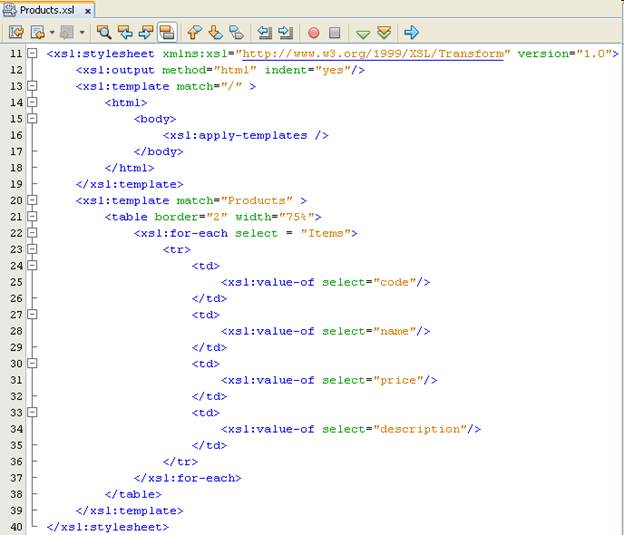Click the select="price" value-of line
Screen dimensions: 624x535
click(x=329, y=380)
